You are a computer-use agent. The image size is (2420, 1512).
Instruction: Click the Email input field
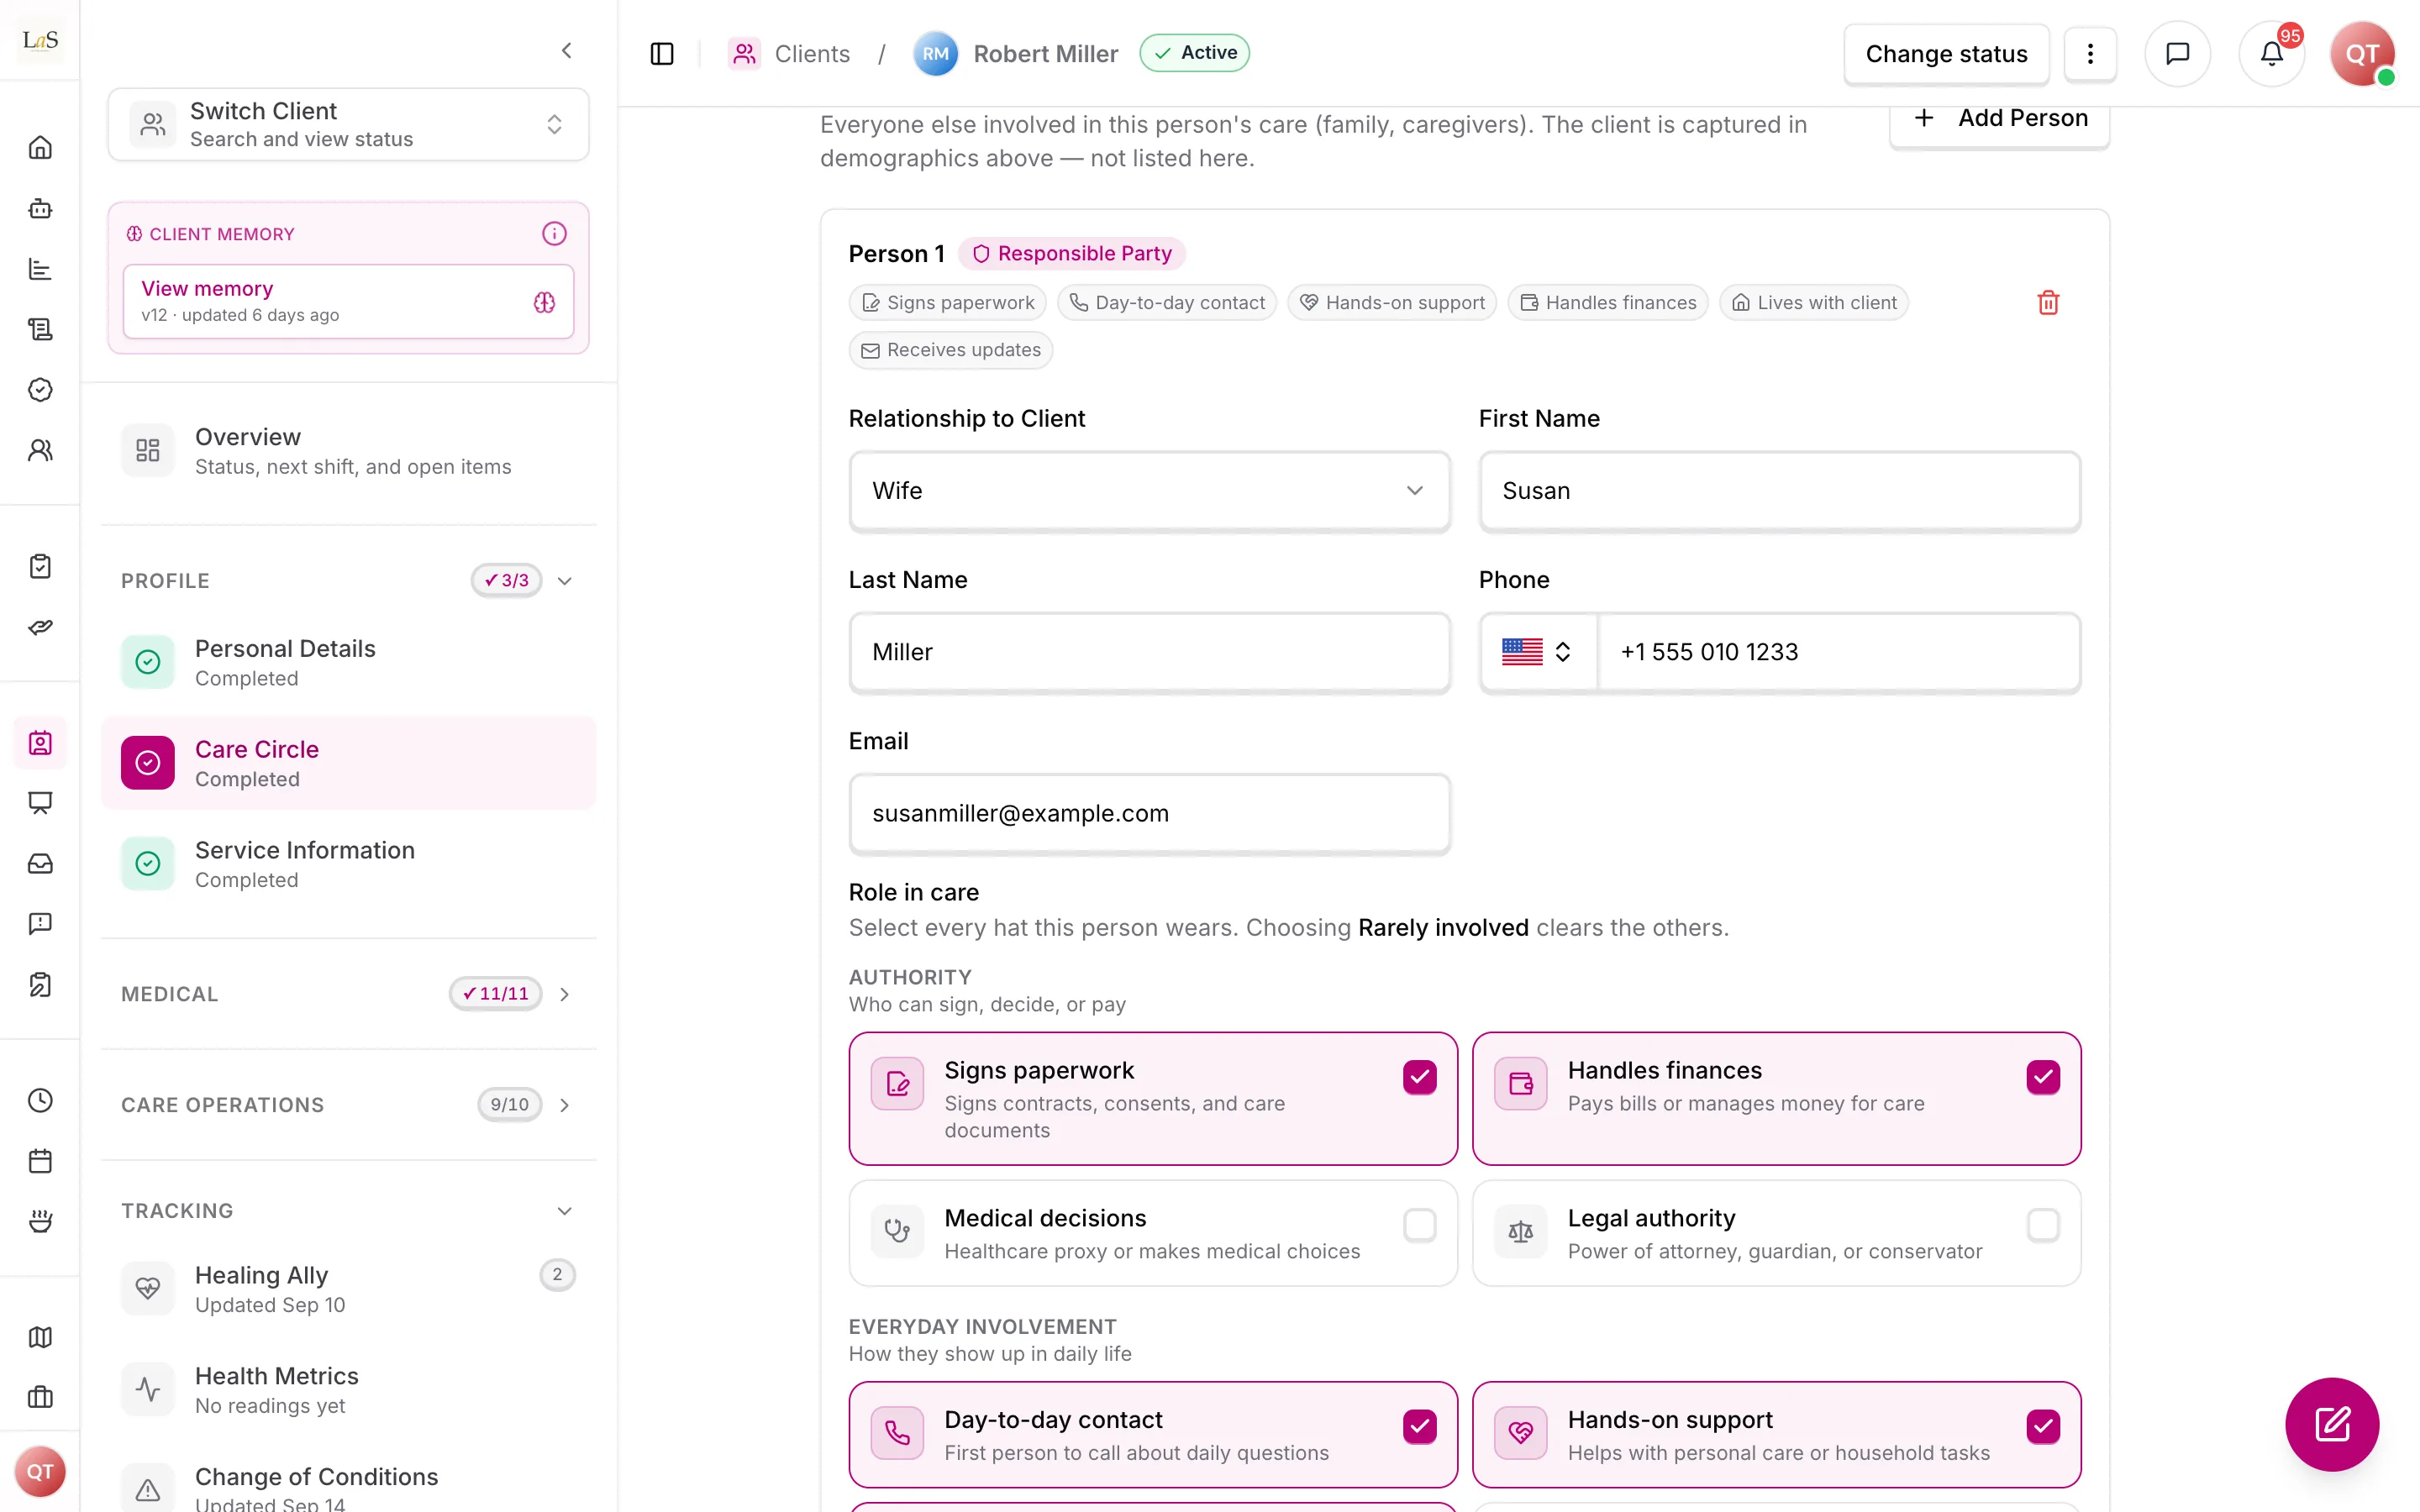click(x=1149, y=814)
